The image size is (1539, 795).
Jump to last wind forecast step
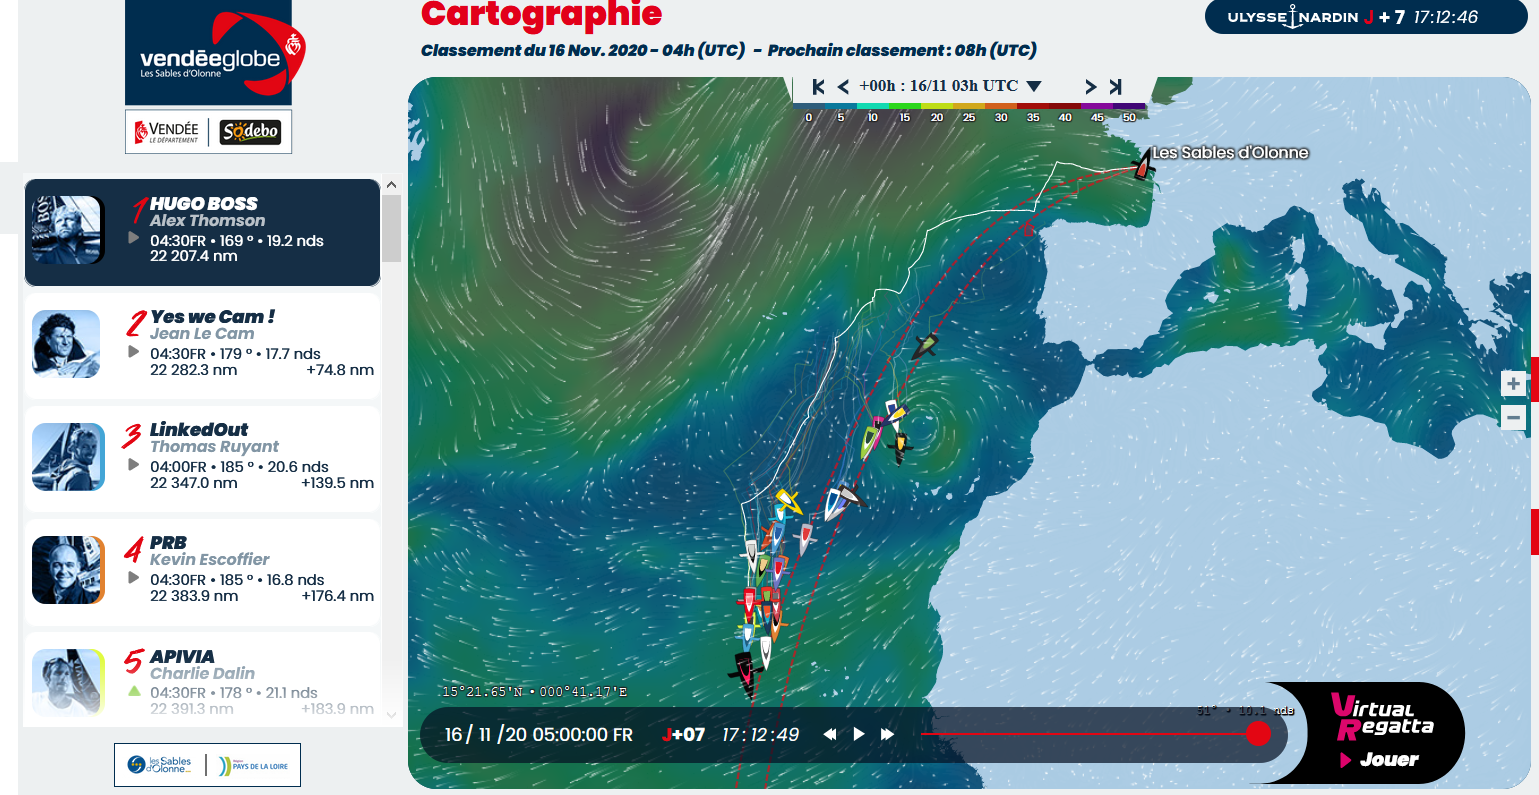[1115, 87]
